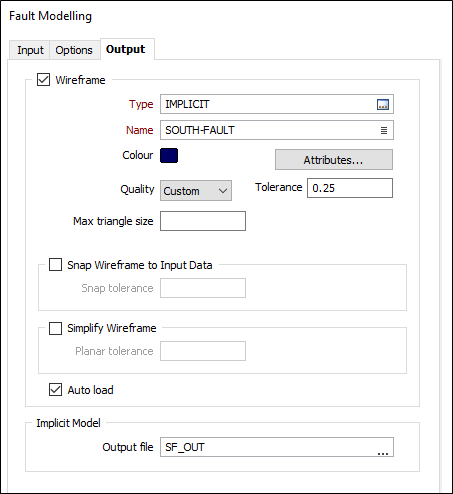
Task: Toggle the Auto load checkbox
Action: (55, 390)
